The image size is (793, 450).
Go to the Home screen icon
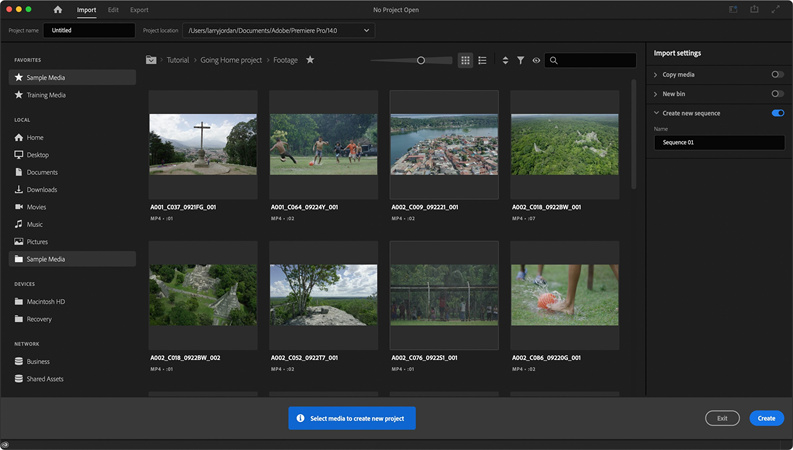coord(58,10)
